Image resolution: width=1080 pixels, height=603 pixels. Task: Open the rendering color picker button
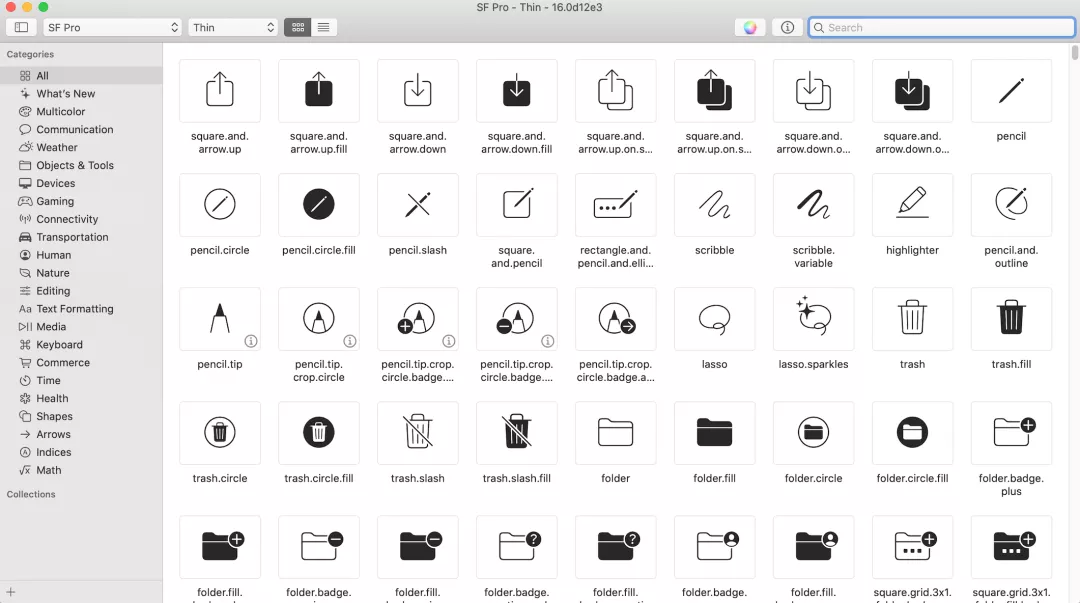coord(750,28)
